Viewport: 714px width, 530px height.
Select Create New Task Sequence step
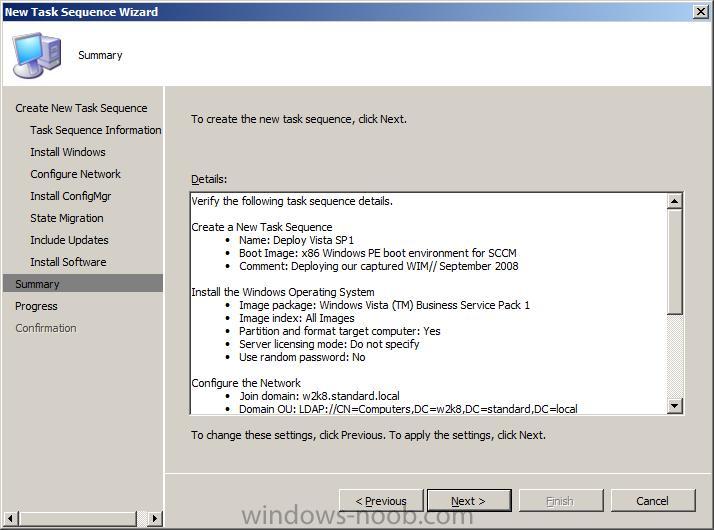click(x=81, y=108)
